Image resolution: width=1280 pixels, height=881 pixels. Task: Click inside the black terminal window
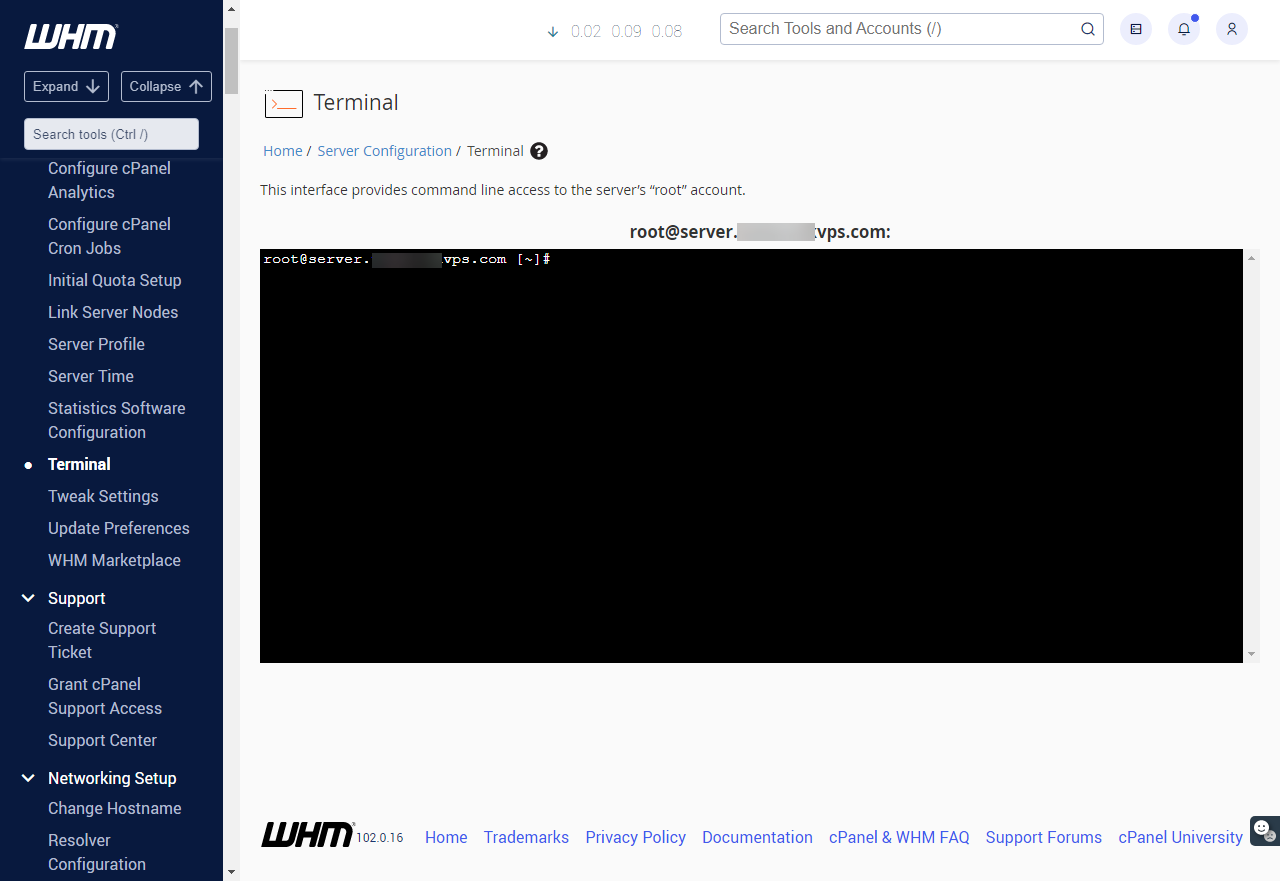point(750,455)
